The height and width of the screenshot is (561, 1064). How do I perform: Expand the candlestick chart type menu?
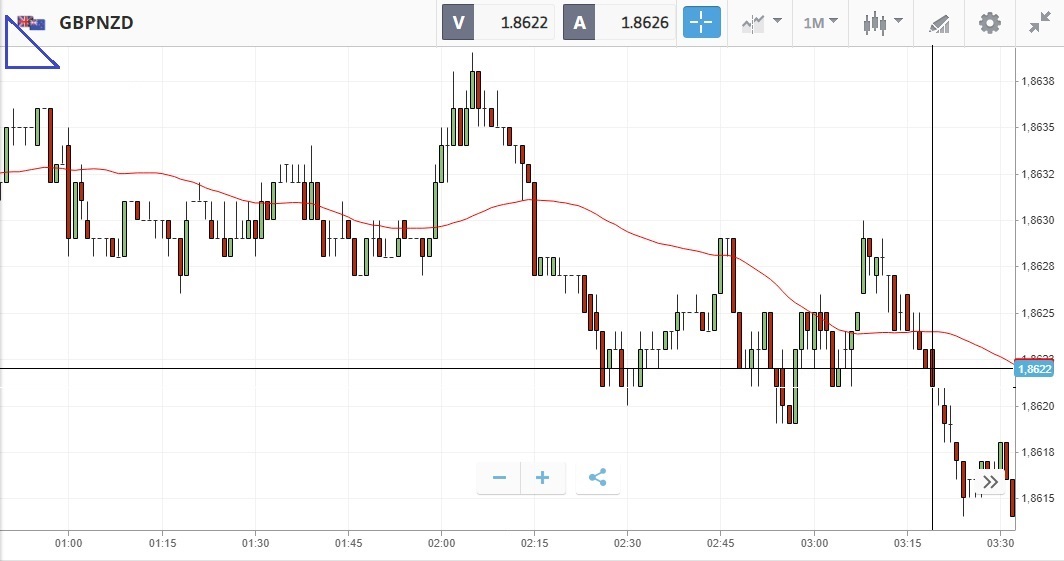(883, 22)
